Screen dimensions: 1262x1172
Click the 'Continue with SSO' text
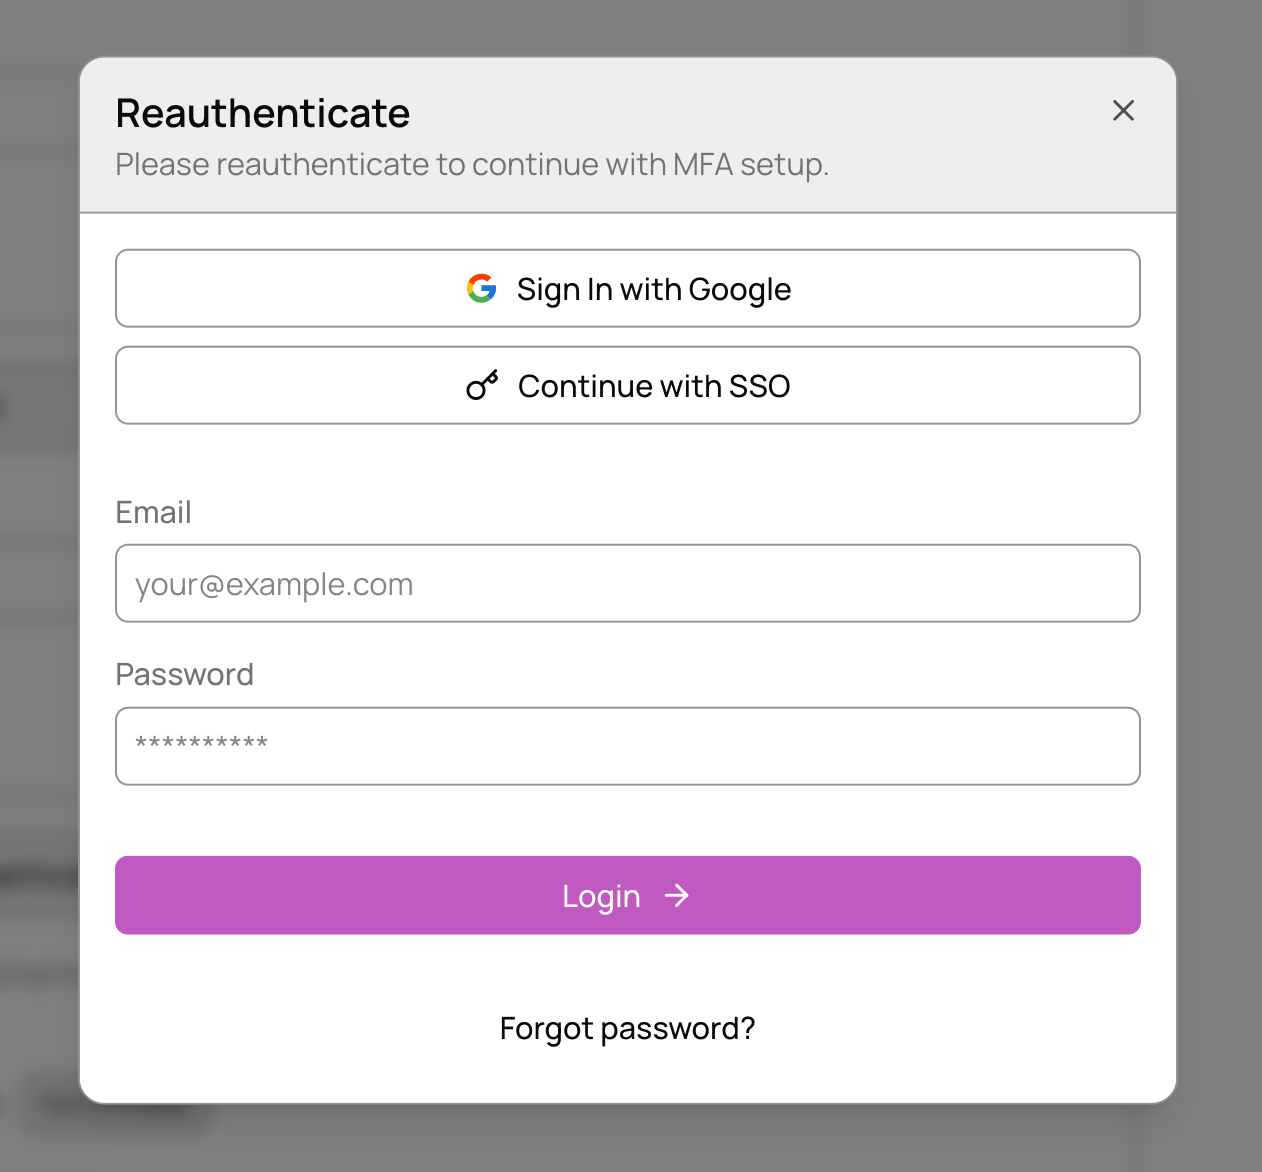654,386
